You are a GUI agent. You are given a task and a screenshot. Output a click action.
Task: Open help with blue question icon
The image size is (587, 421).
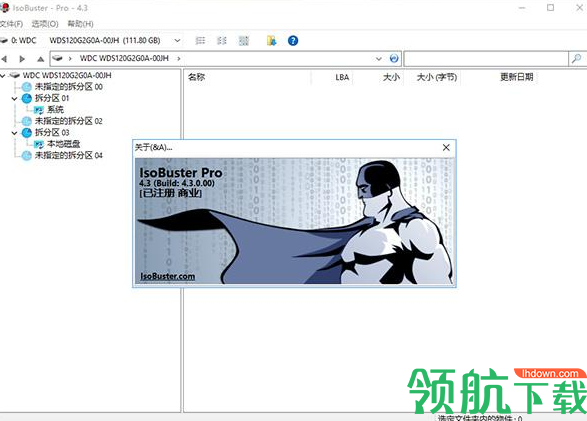tap(293, 40)
